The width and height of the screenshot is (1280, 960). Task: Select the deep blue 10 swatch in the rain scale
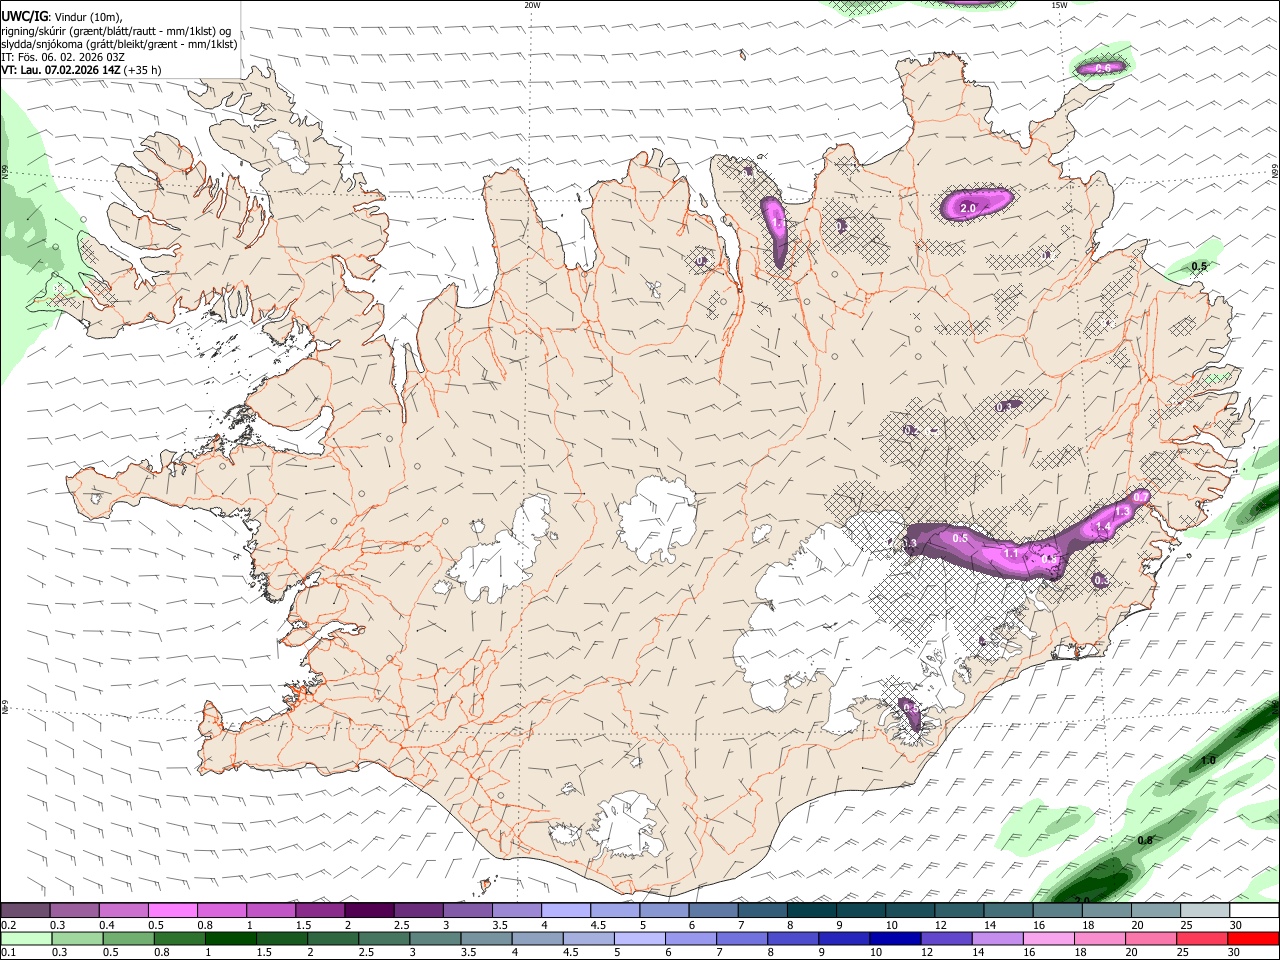[895, 938]
